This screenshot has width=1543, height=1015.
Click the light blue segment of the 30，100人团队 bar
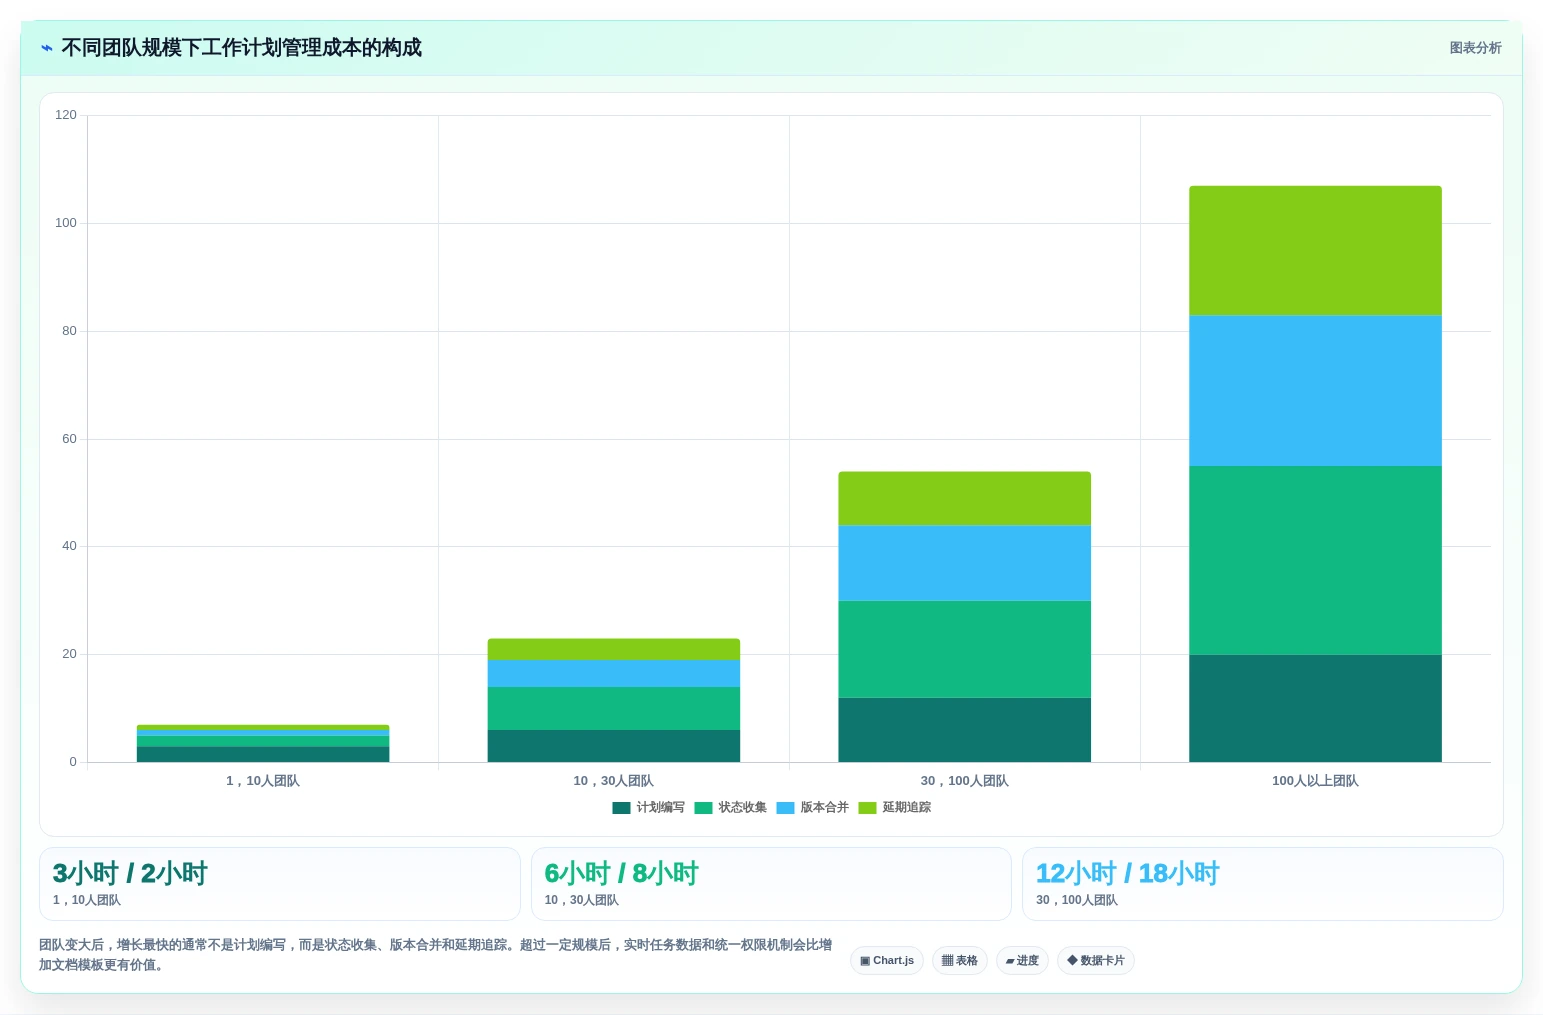964,563
